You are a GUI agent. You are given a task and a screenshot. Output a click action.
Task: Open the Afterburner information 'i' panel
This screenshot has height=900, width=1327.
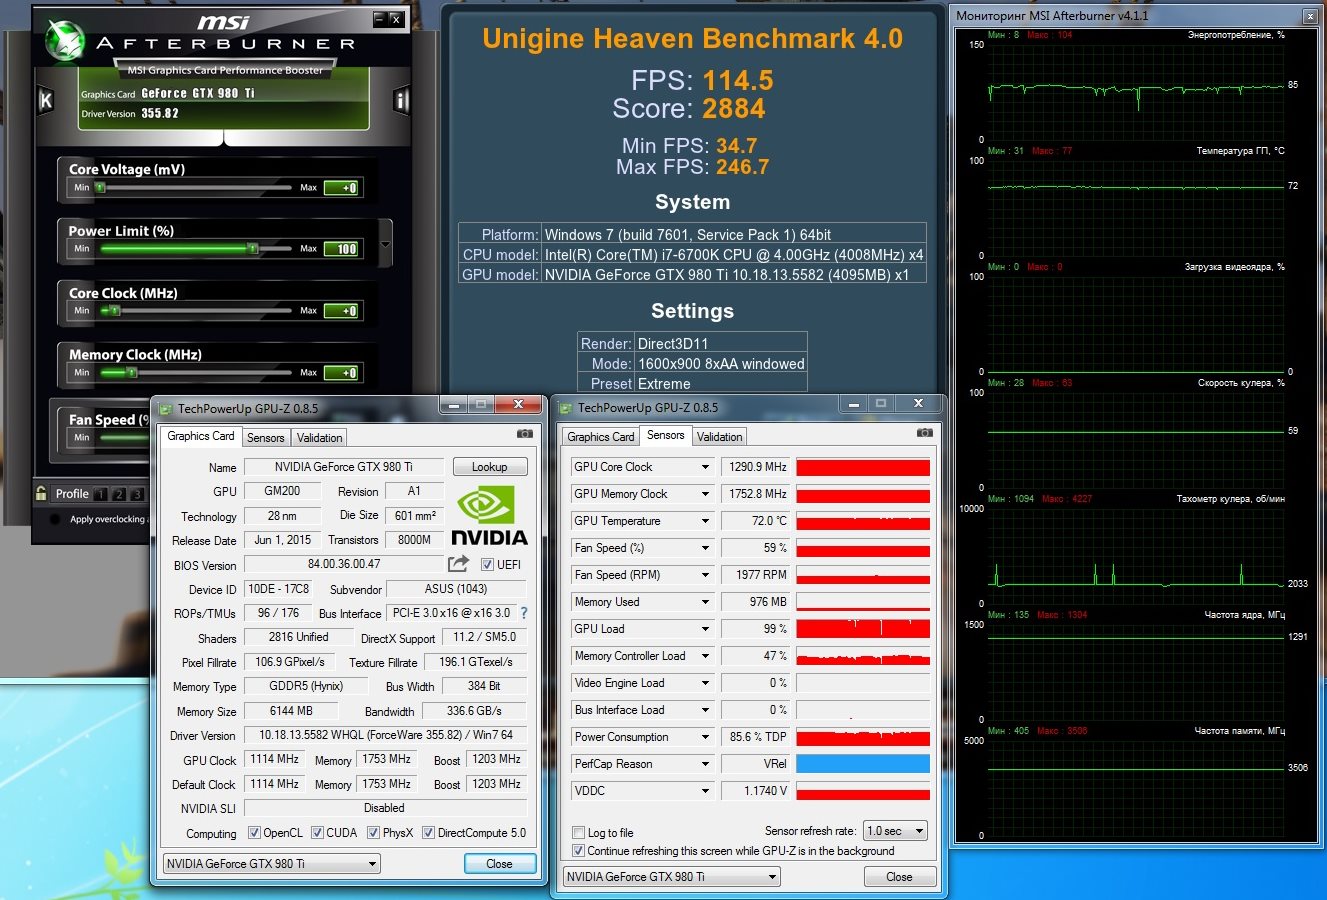point(401,100)
